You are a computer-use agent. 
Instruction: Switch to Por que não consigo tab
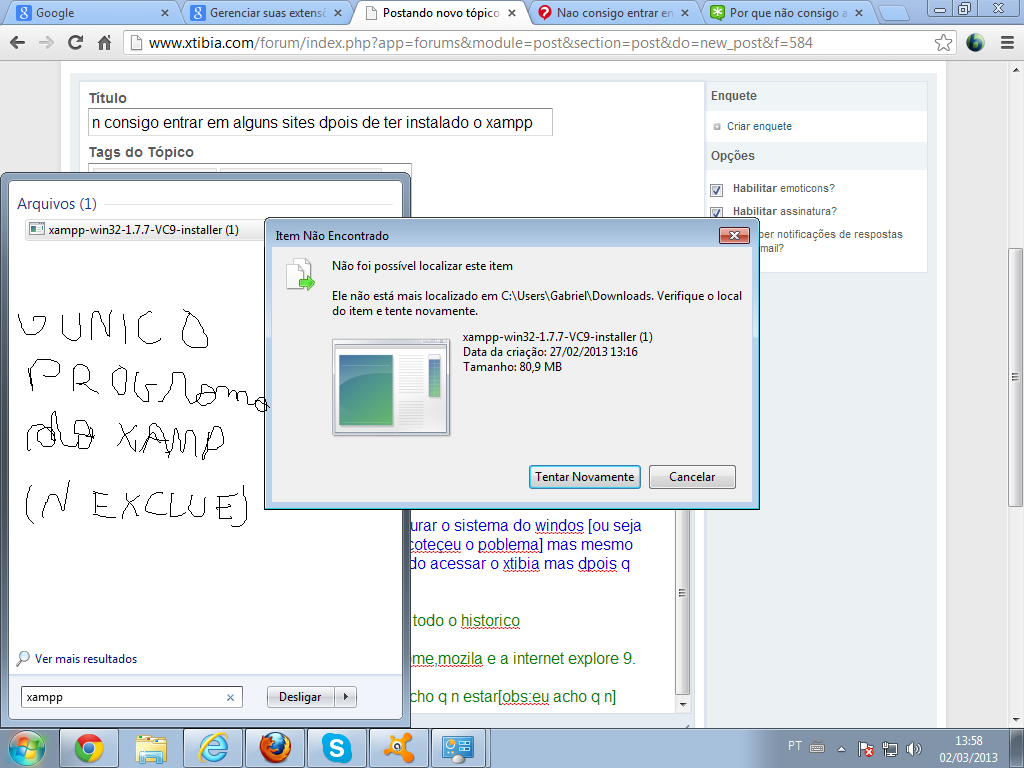pyautogui.click(x=787, y=12)
